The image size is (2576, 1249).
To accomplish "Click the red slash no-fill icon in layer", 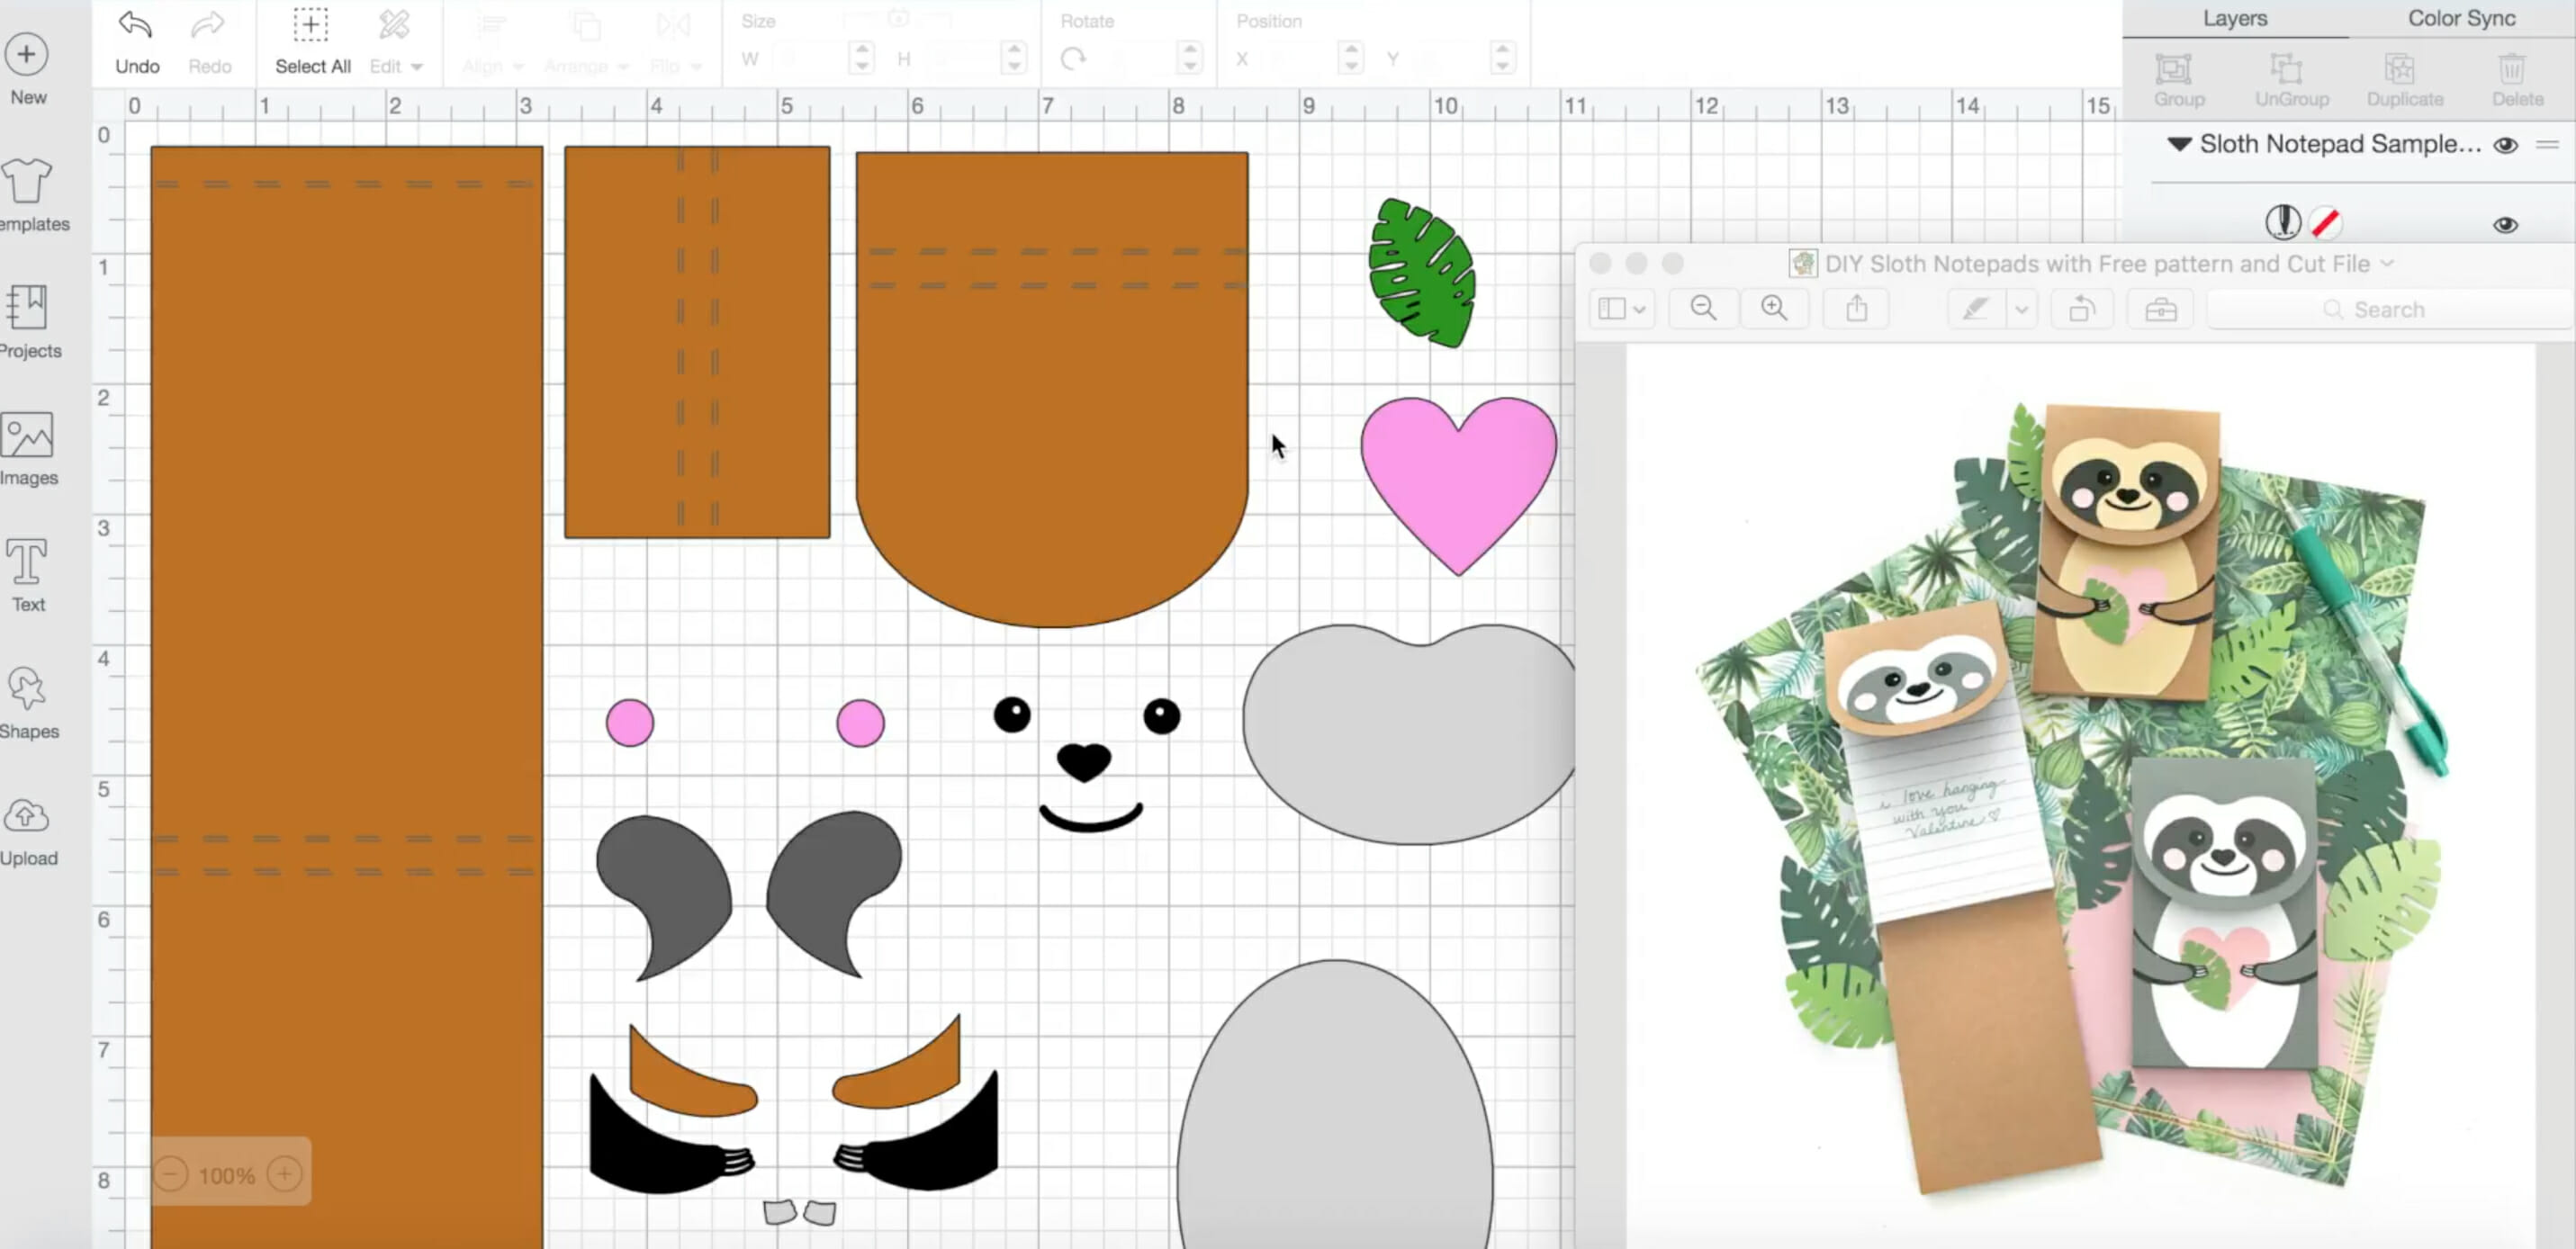I will tap(2326, 222).
